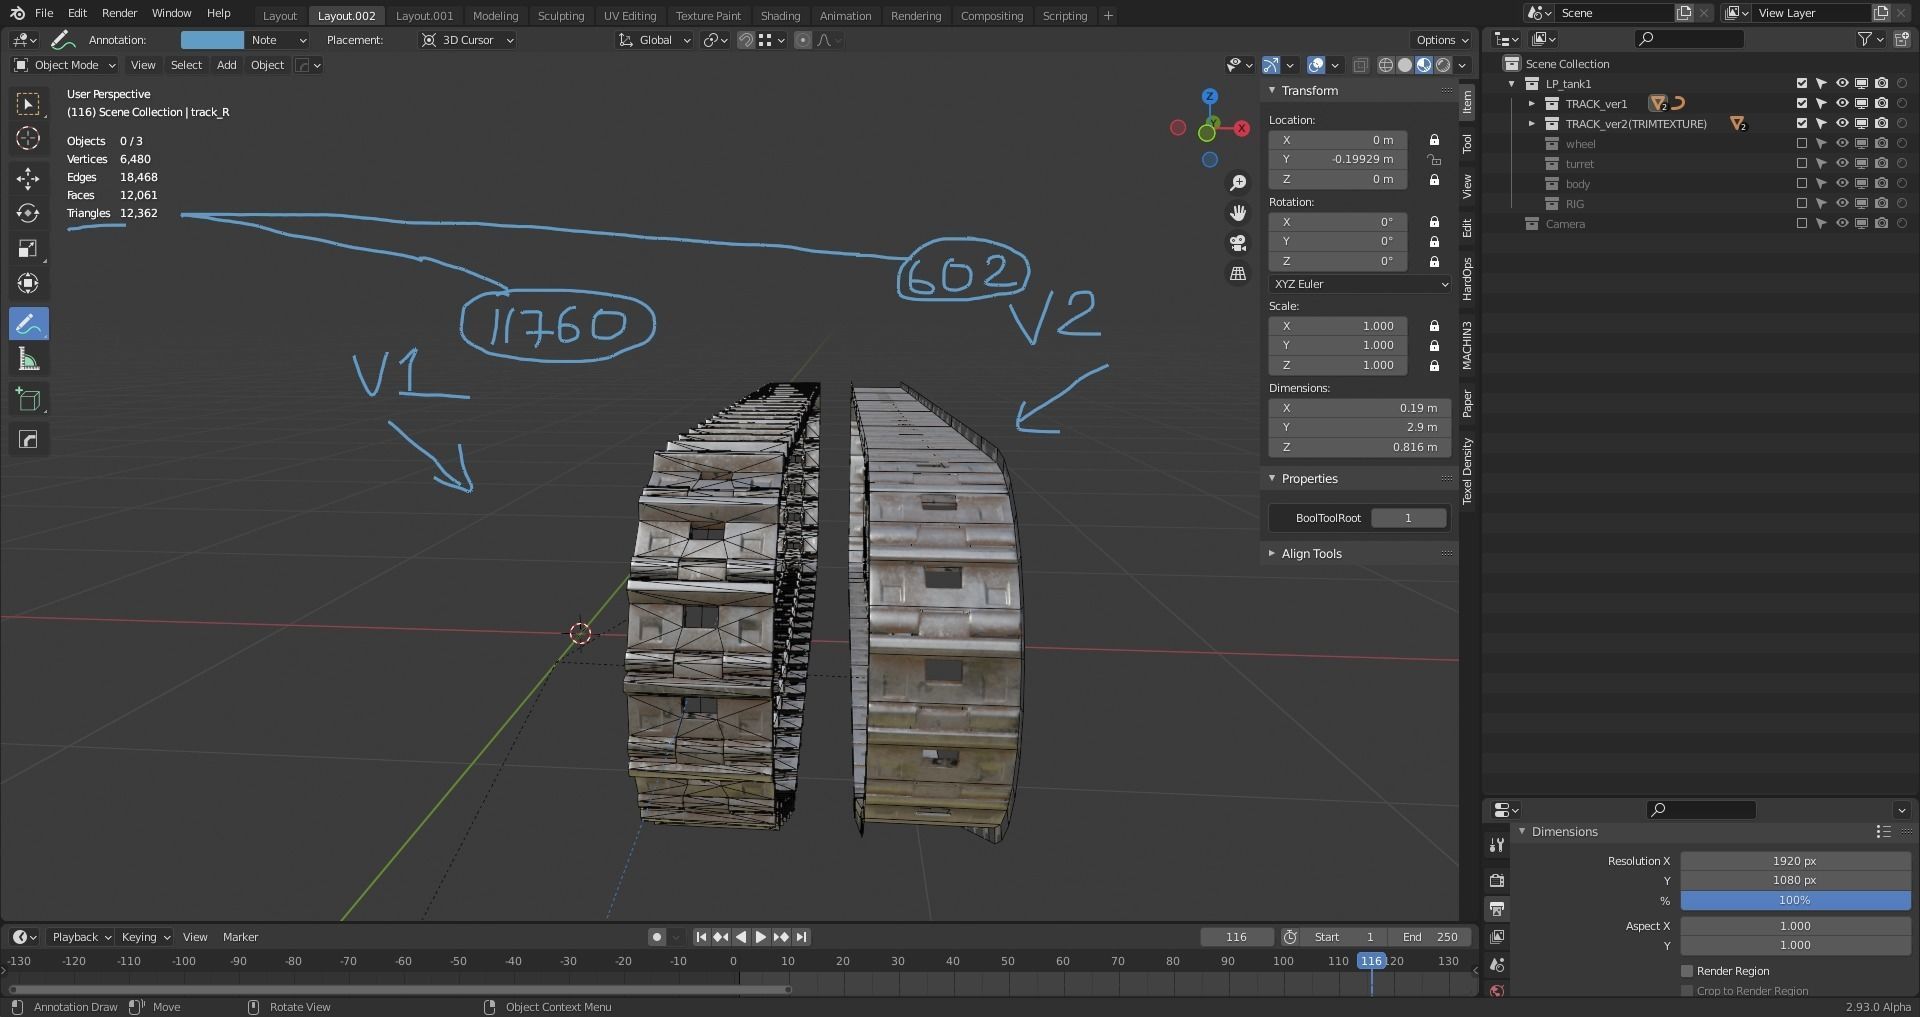
Task: Select the Cursor tool in the toolbar
Action: (x=28, y=138)
